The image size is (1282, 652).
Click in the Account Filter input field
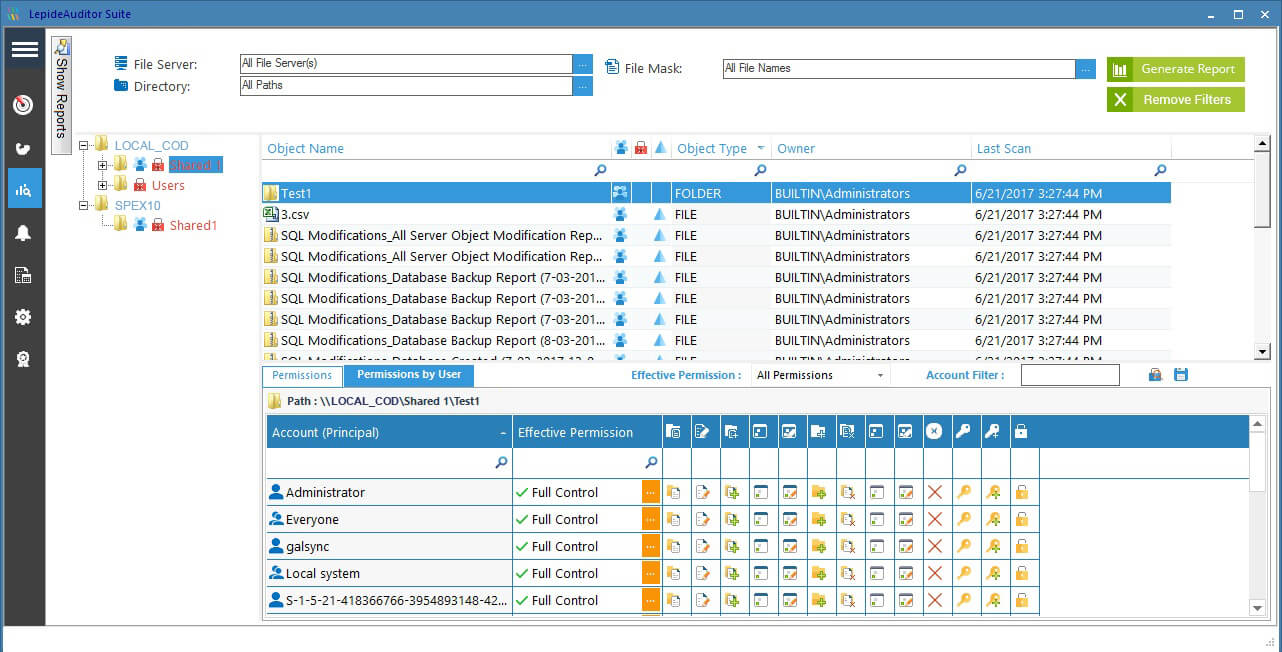(x=1070, y=375)
